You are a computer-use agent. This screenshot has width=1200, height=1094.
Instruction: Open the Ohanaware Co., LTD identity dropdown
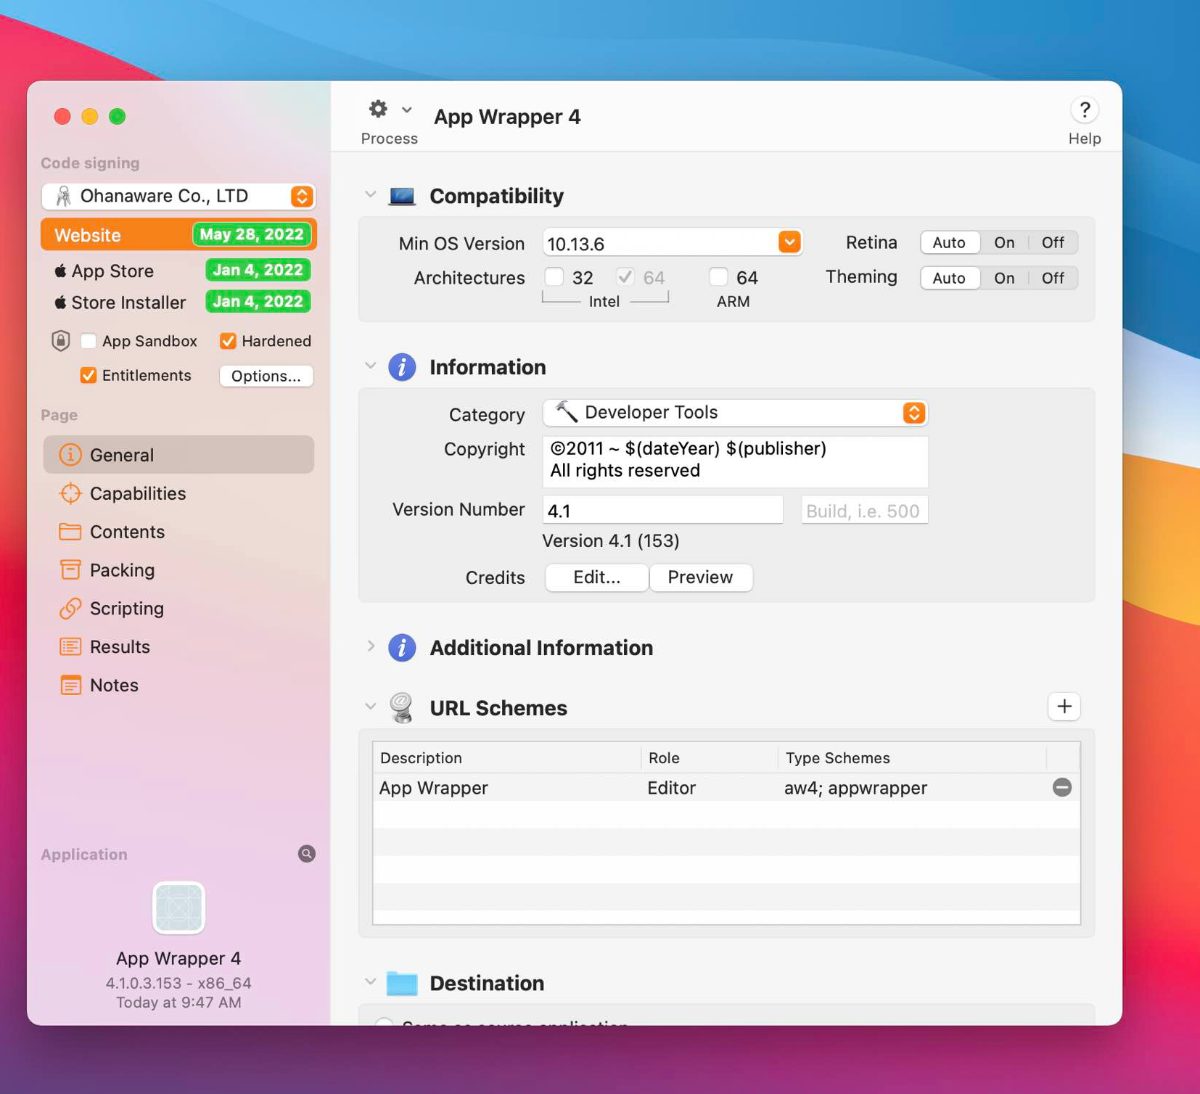tap(179, 196)
